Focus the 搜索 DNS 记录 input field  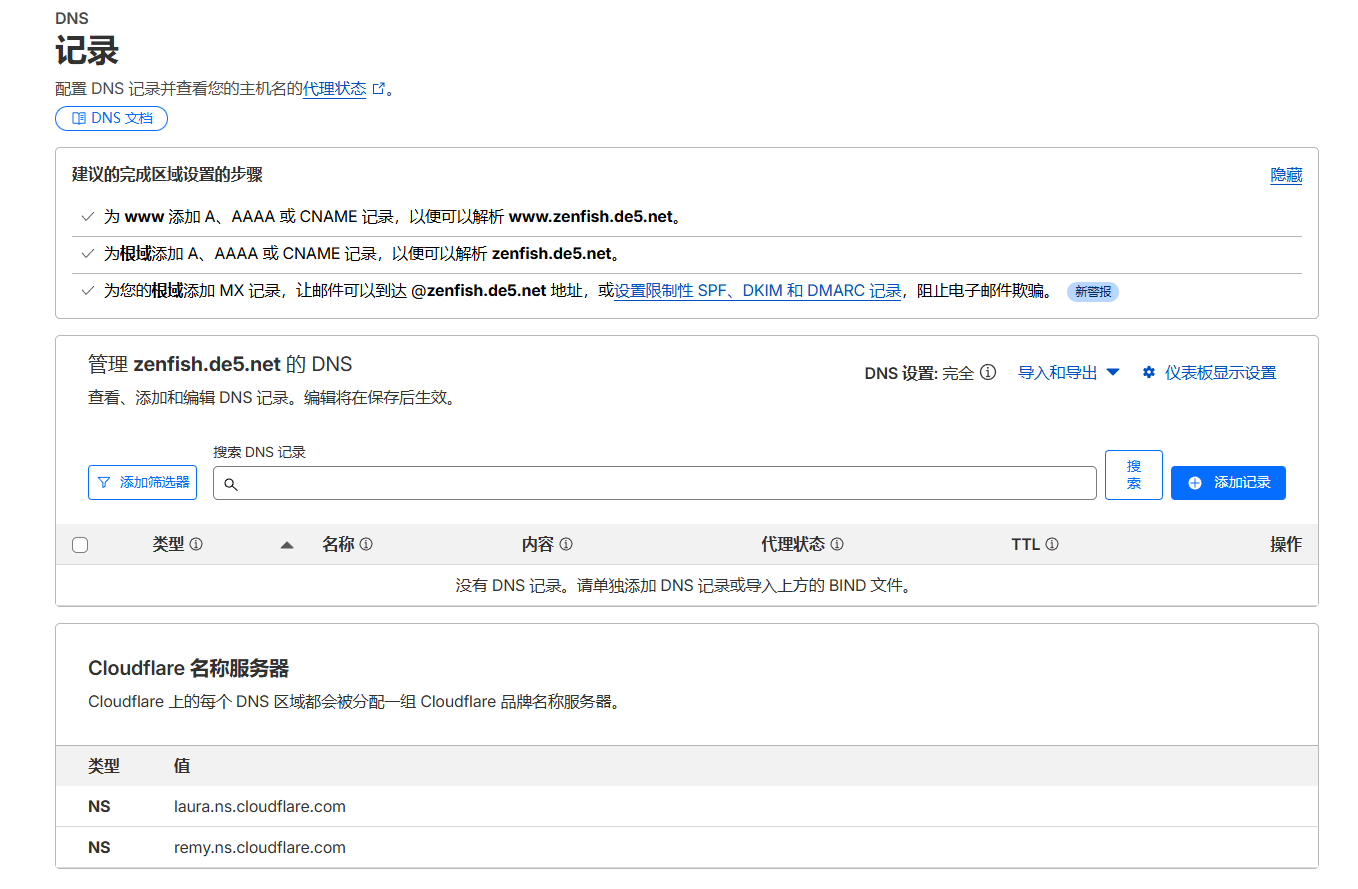click(655, 483)
